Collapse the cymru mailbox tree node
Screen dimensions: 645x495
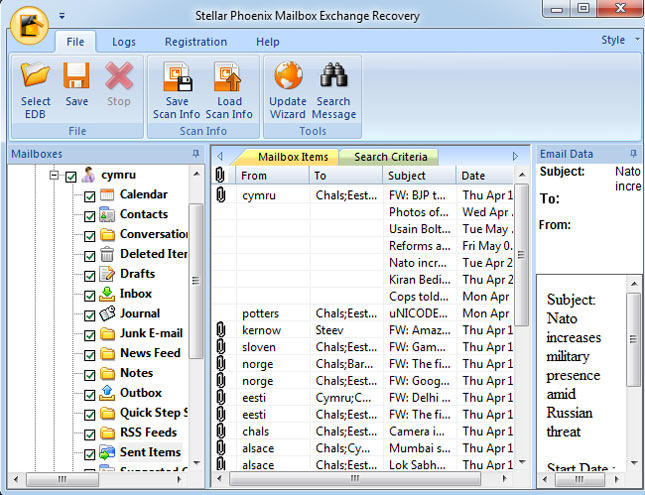[54, 175]
